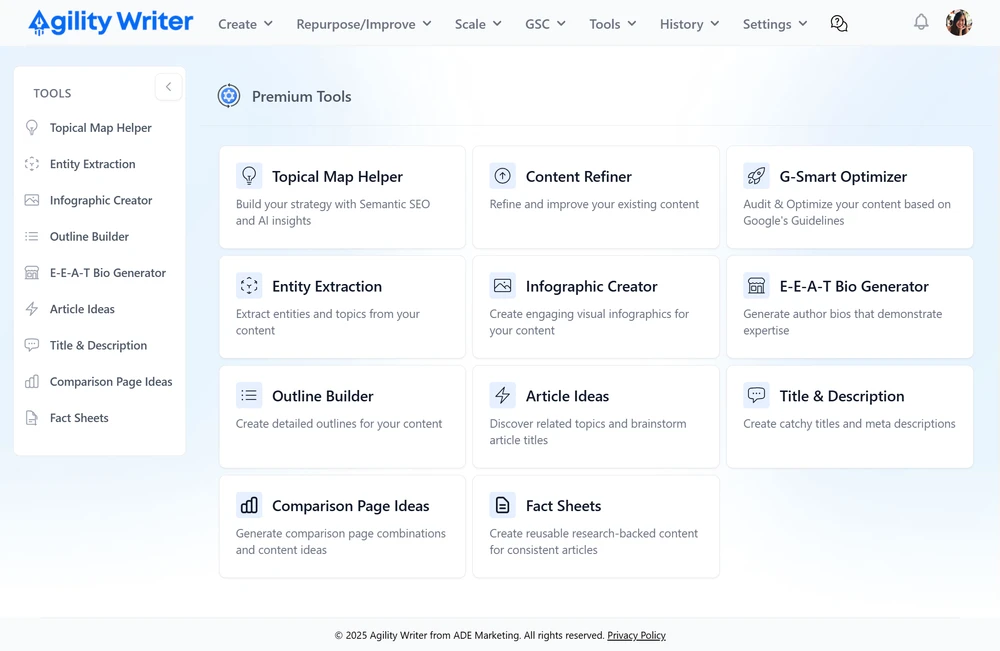Click the sidebar Outline Builder list icon
The height and width of the screenshot is (651, 1000).
tap(31, 237)
